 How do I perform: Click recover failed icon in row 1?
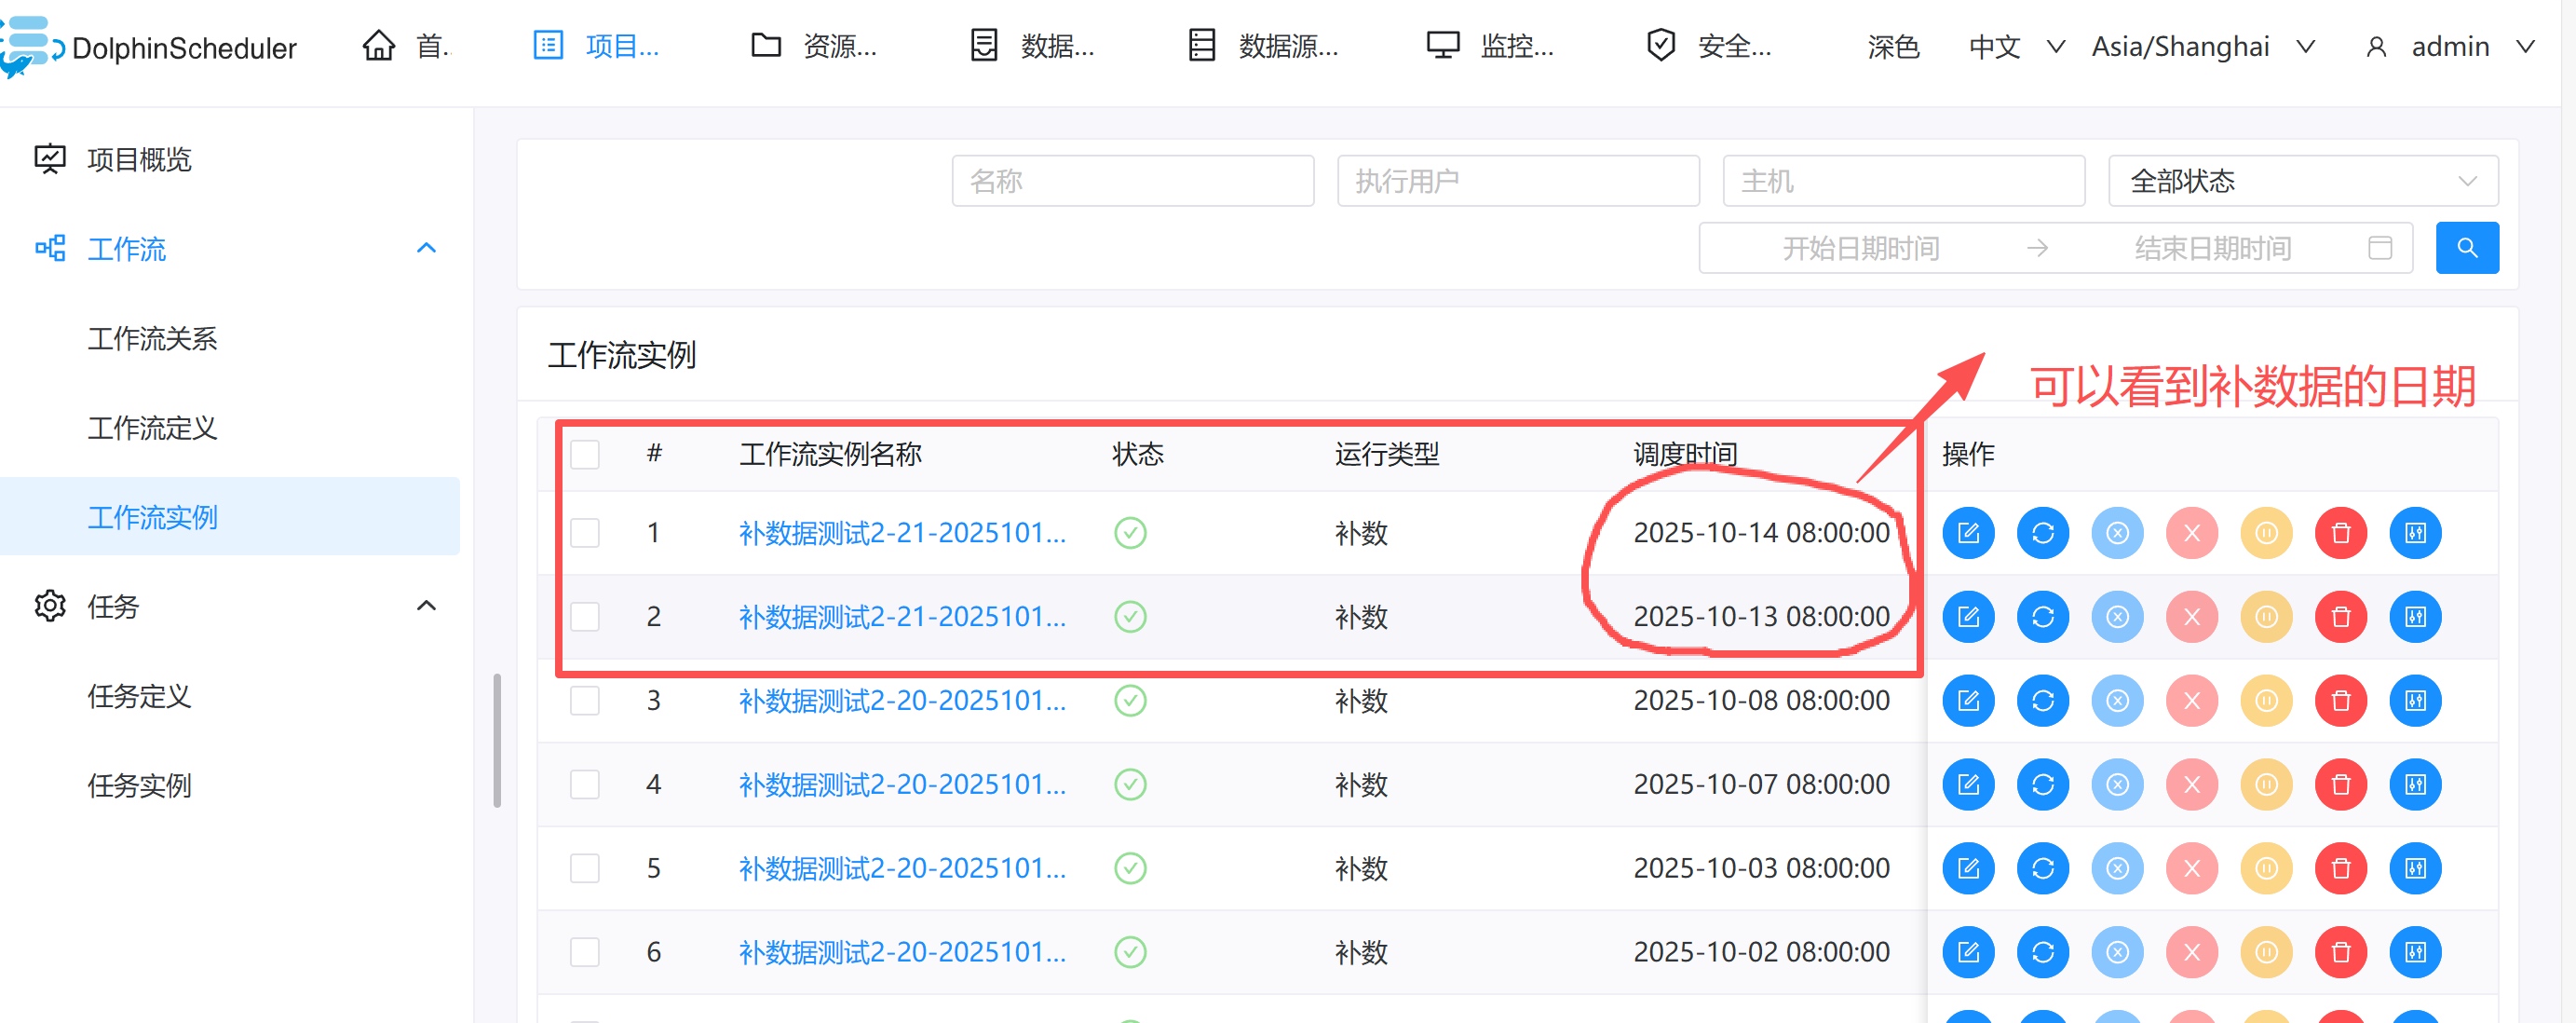coord(2117,533)
